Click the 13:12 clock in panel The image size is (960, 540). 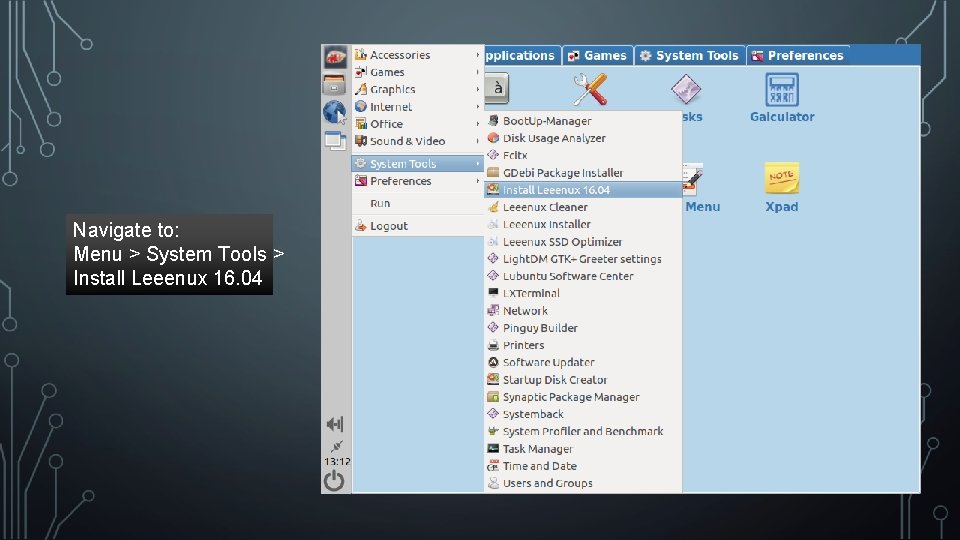[337, 461]
